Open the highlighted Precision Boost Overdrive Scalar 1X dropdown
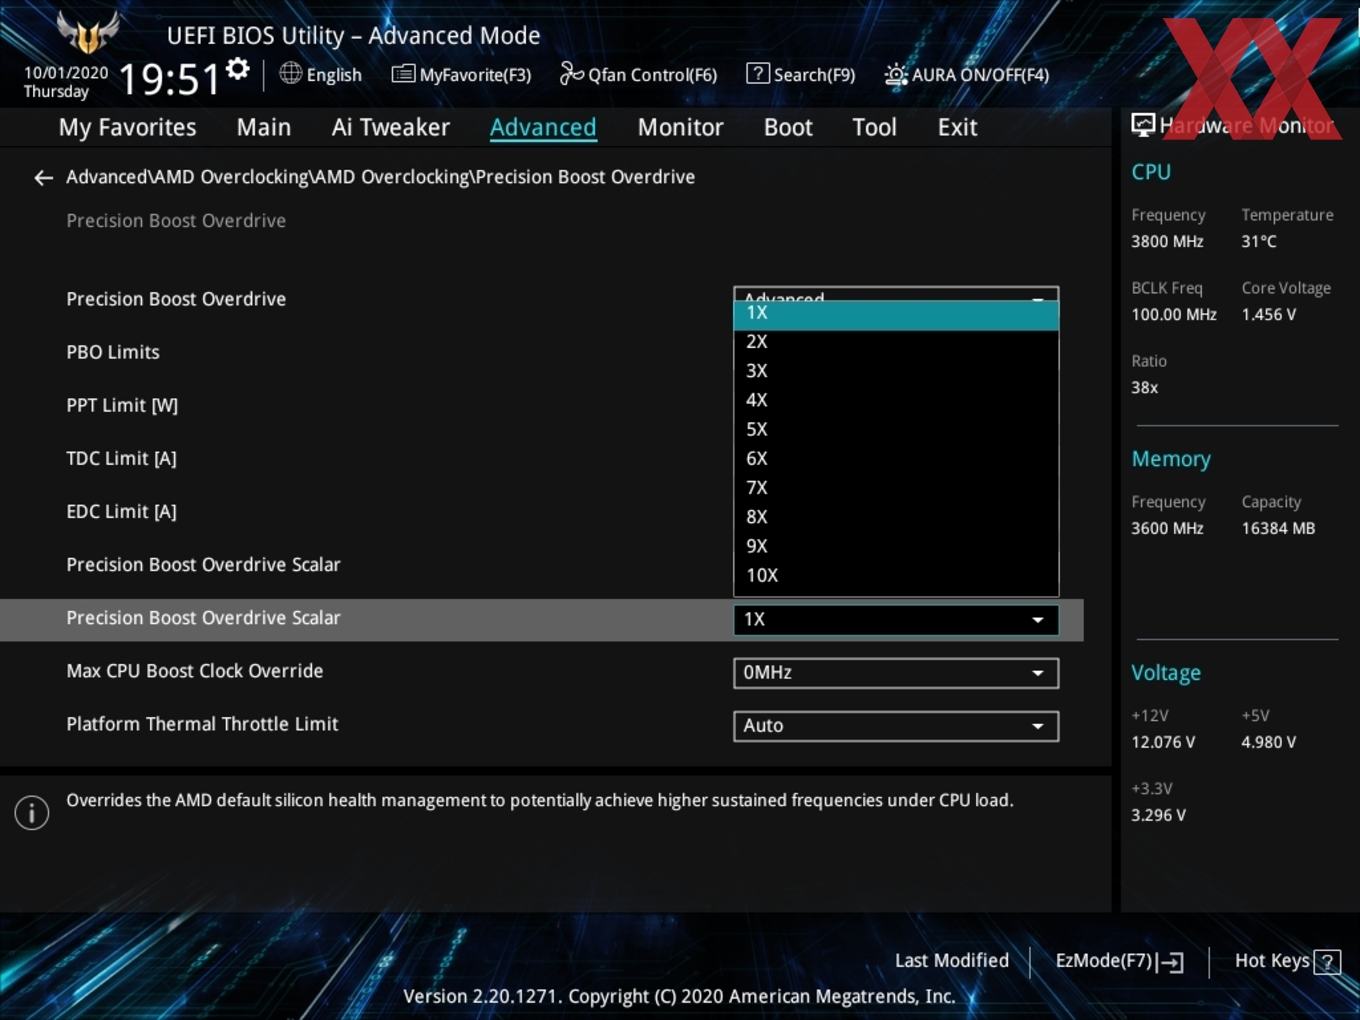Image resolution: width=1360 pixels, height=1020 pixels. point(896,620)
